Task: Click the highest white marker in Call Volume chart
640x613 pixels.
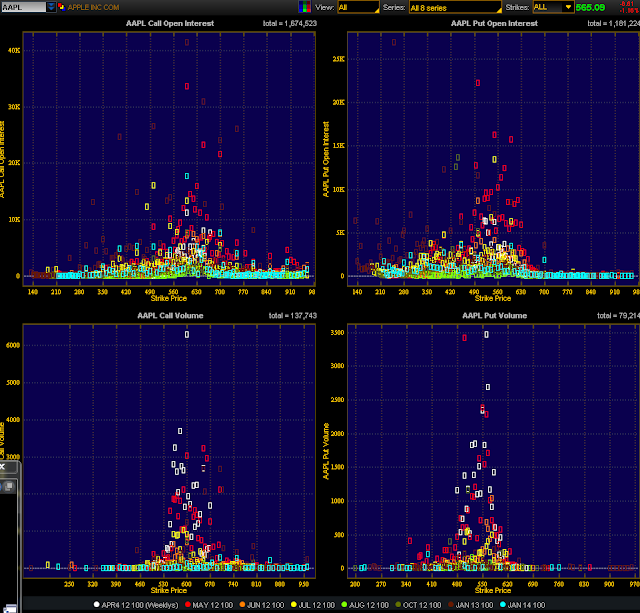Action: (x=187, y=335)
